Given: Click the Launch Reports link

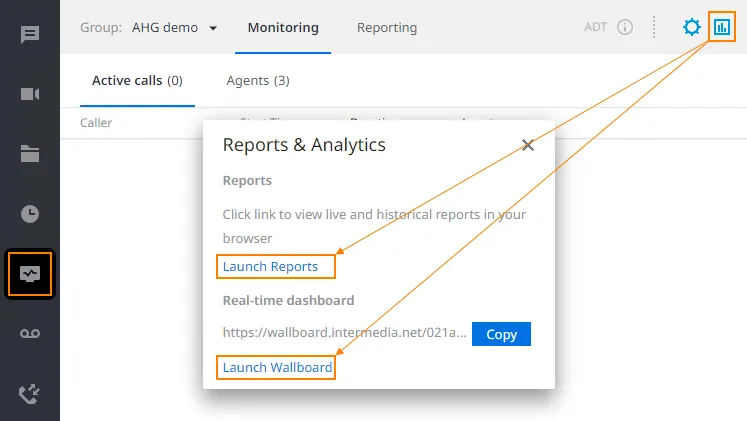Looking at the screenshot, I should point(271,266).
